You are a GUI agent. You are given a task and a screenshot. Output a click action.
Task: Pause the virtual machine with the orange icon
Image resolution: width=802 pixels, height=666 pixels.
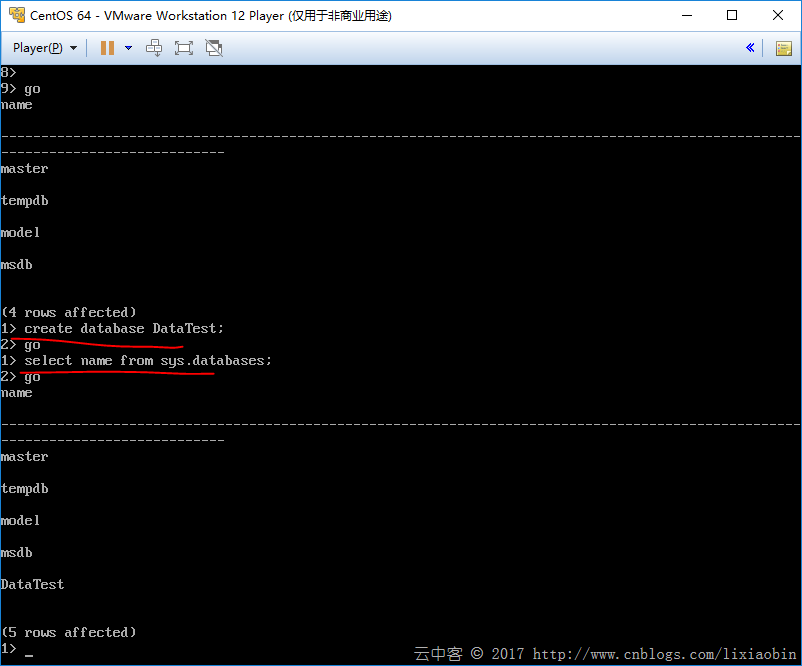point(107,48)
